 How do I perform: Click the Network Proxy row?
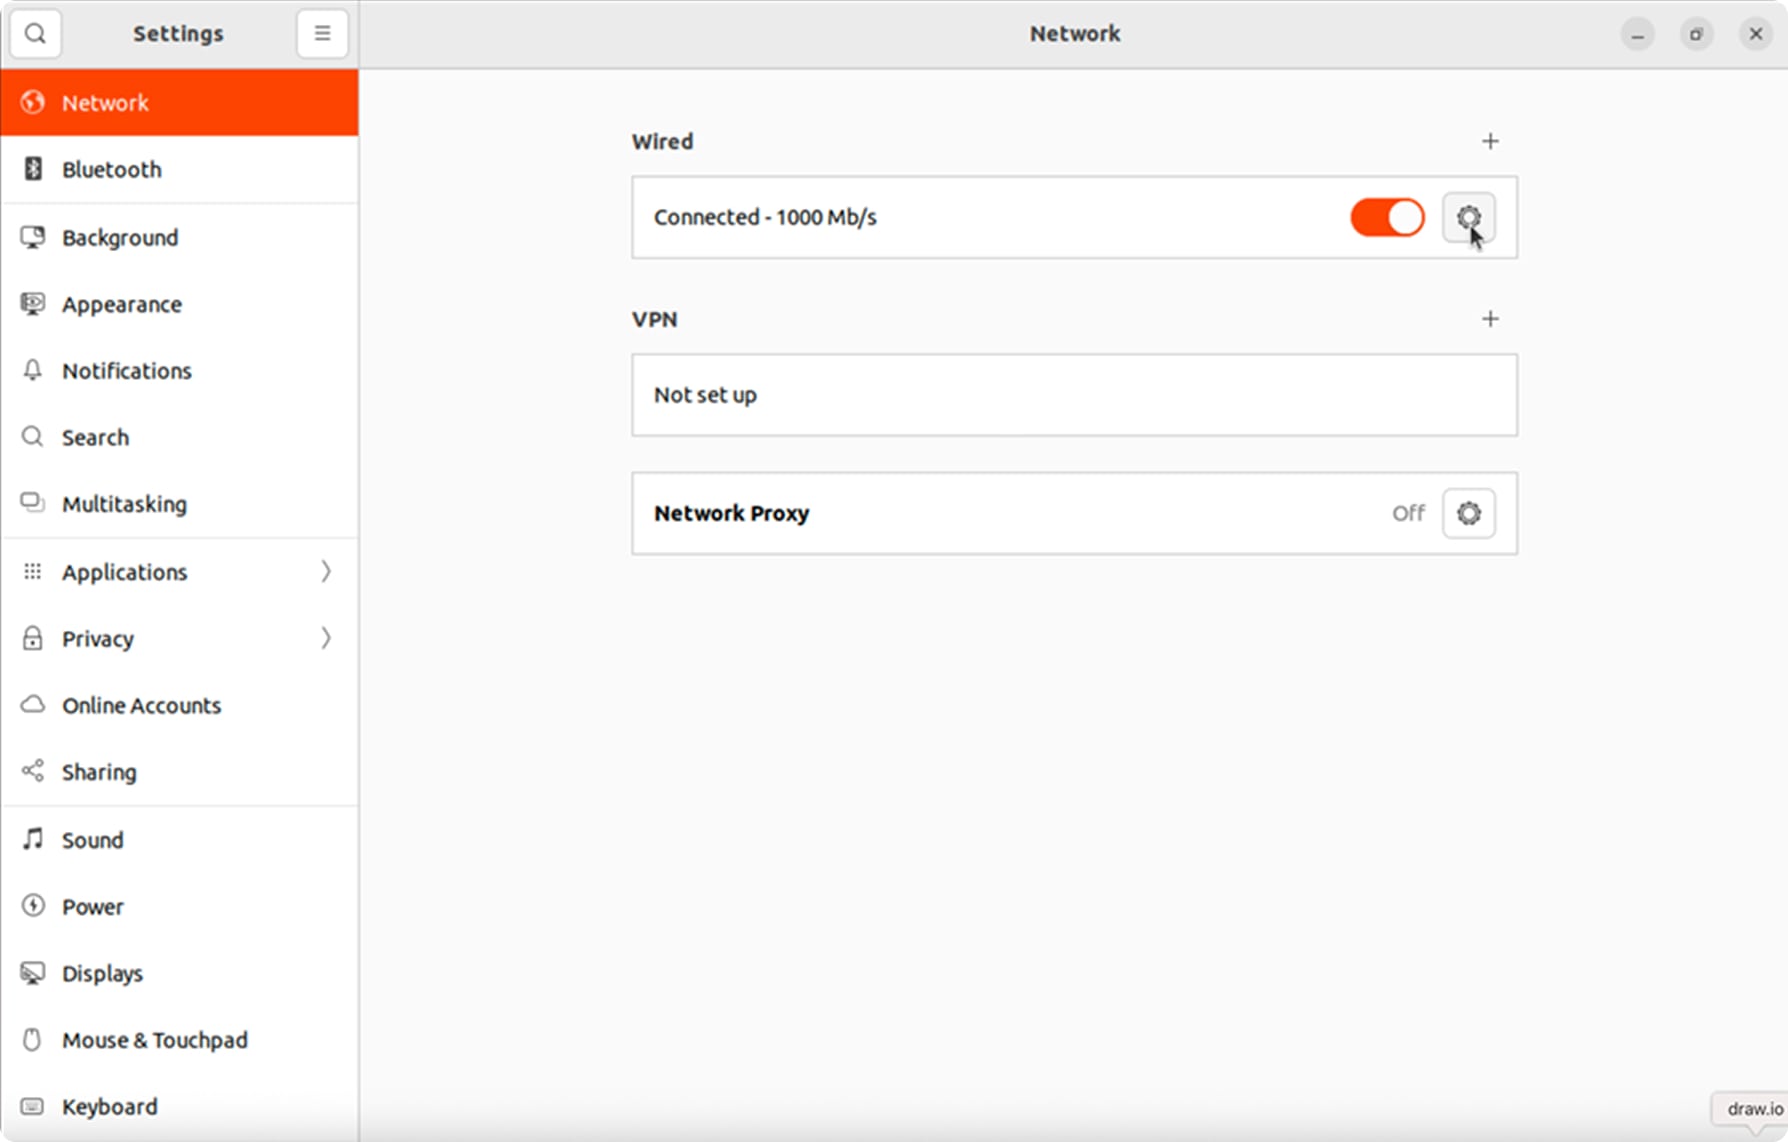(x=1000, y=513)
